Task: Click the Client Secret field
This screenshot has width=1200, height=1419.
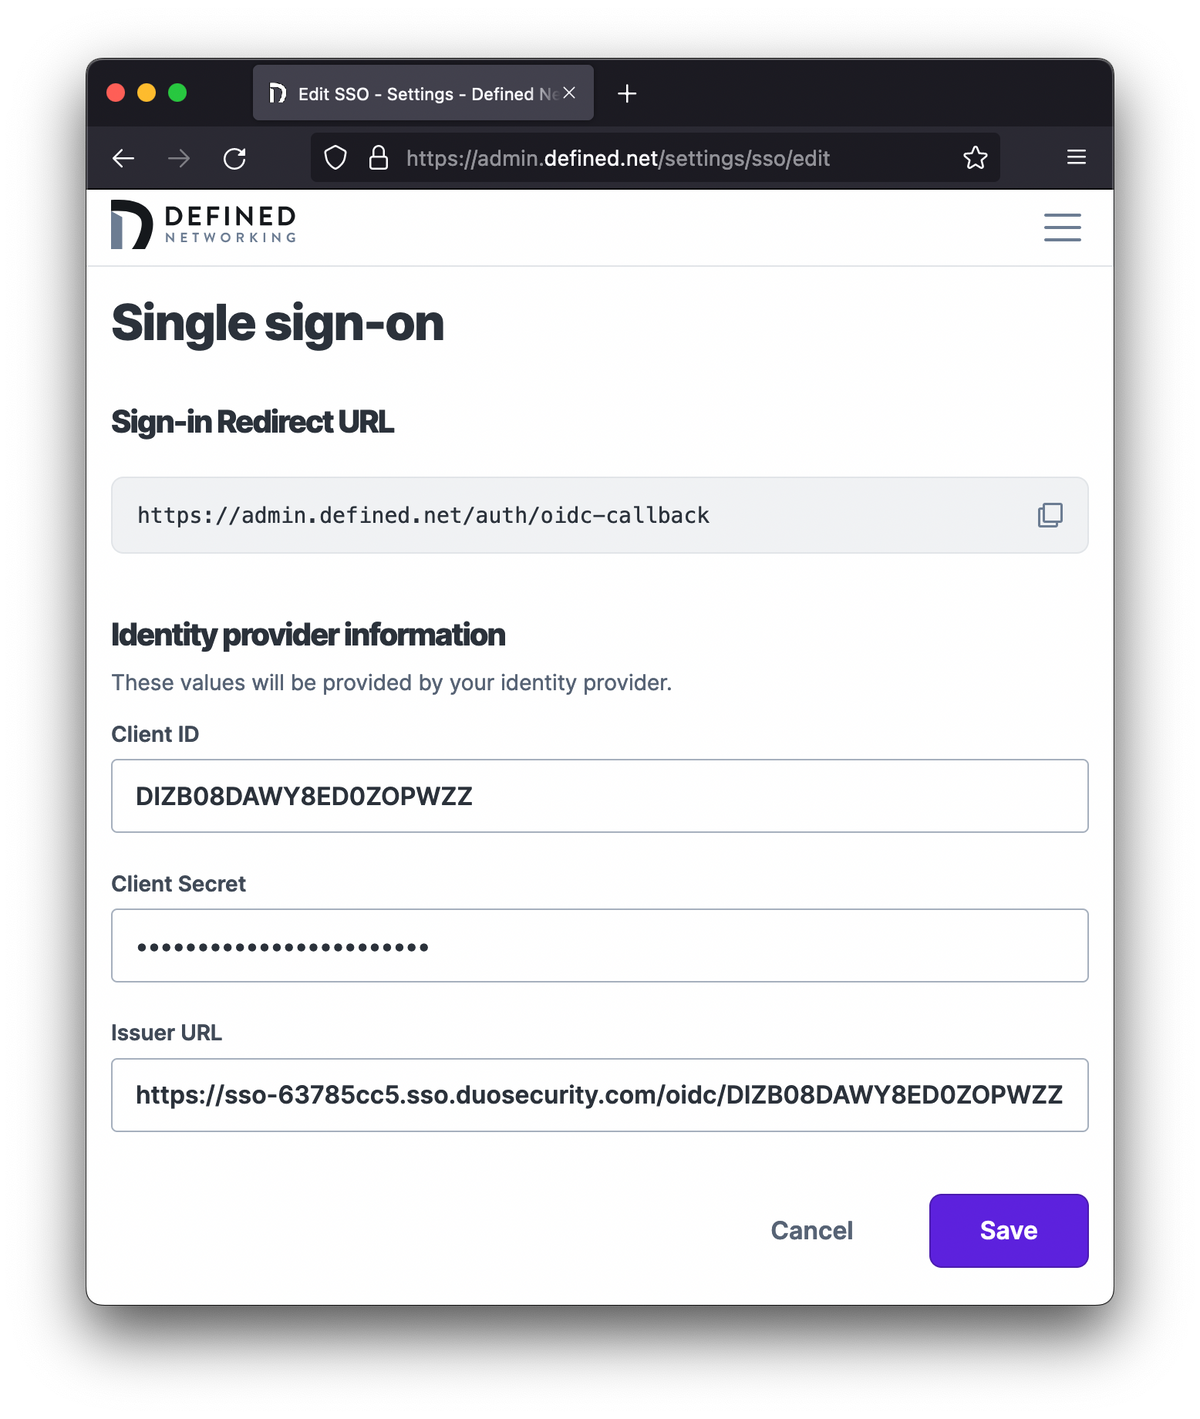Action: pyautogui.click(x=600, y=945)
